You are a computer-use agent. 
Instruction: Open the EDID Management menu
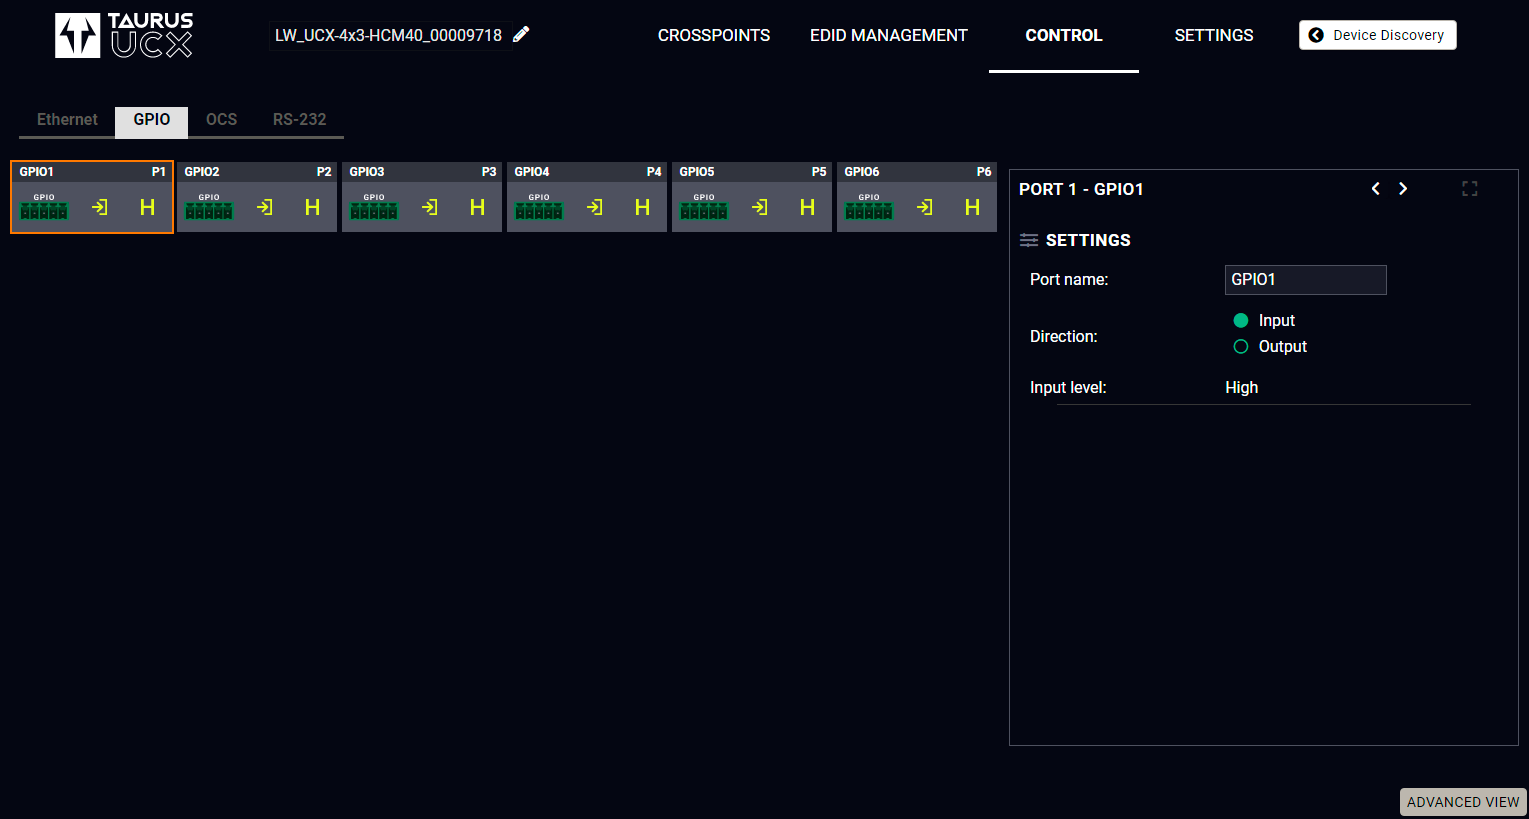(x=888, y=35)
